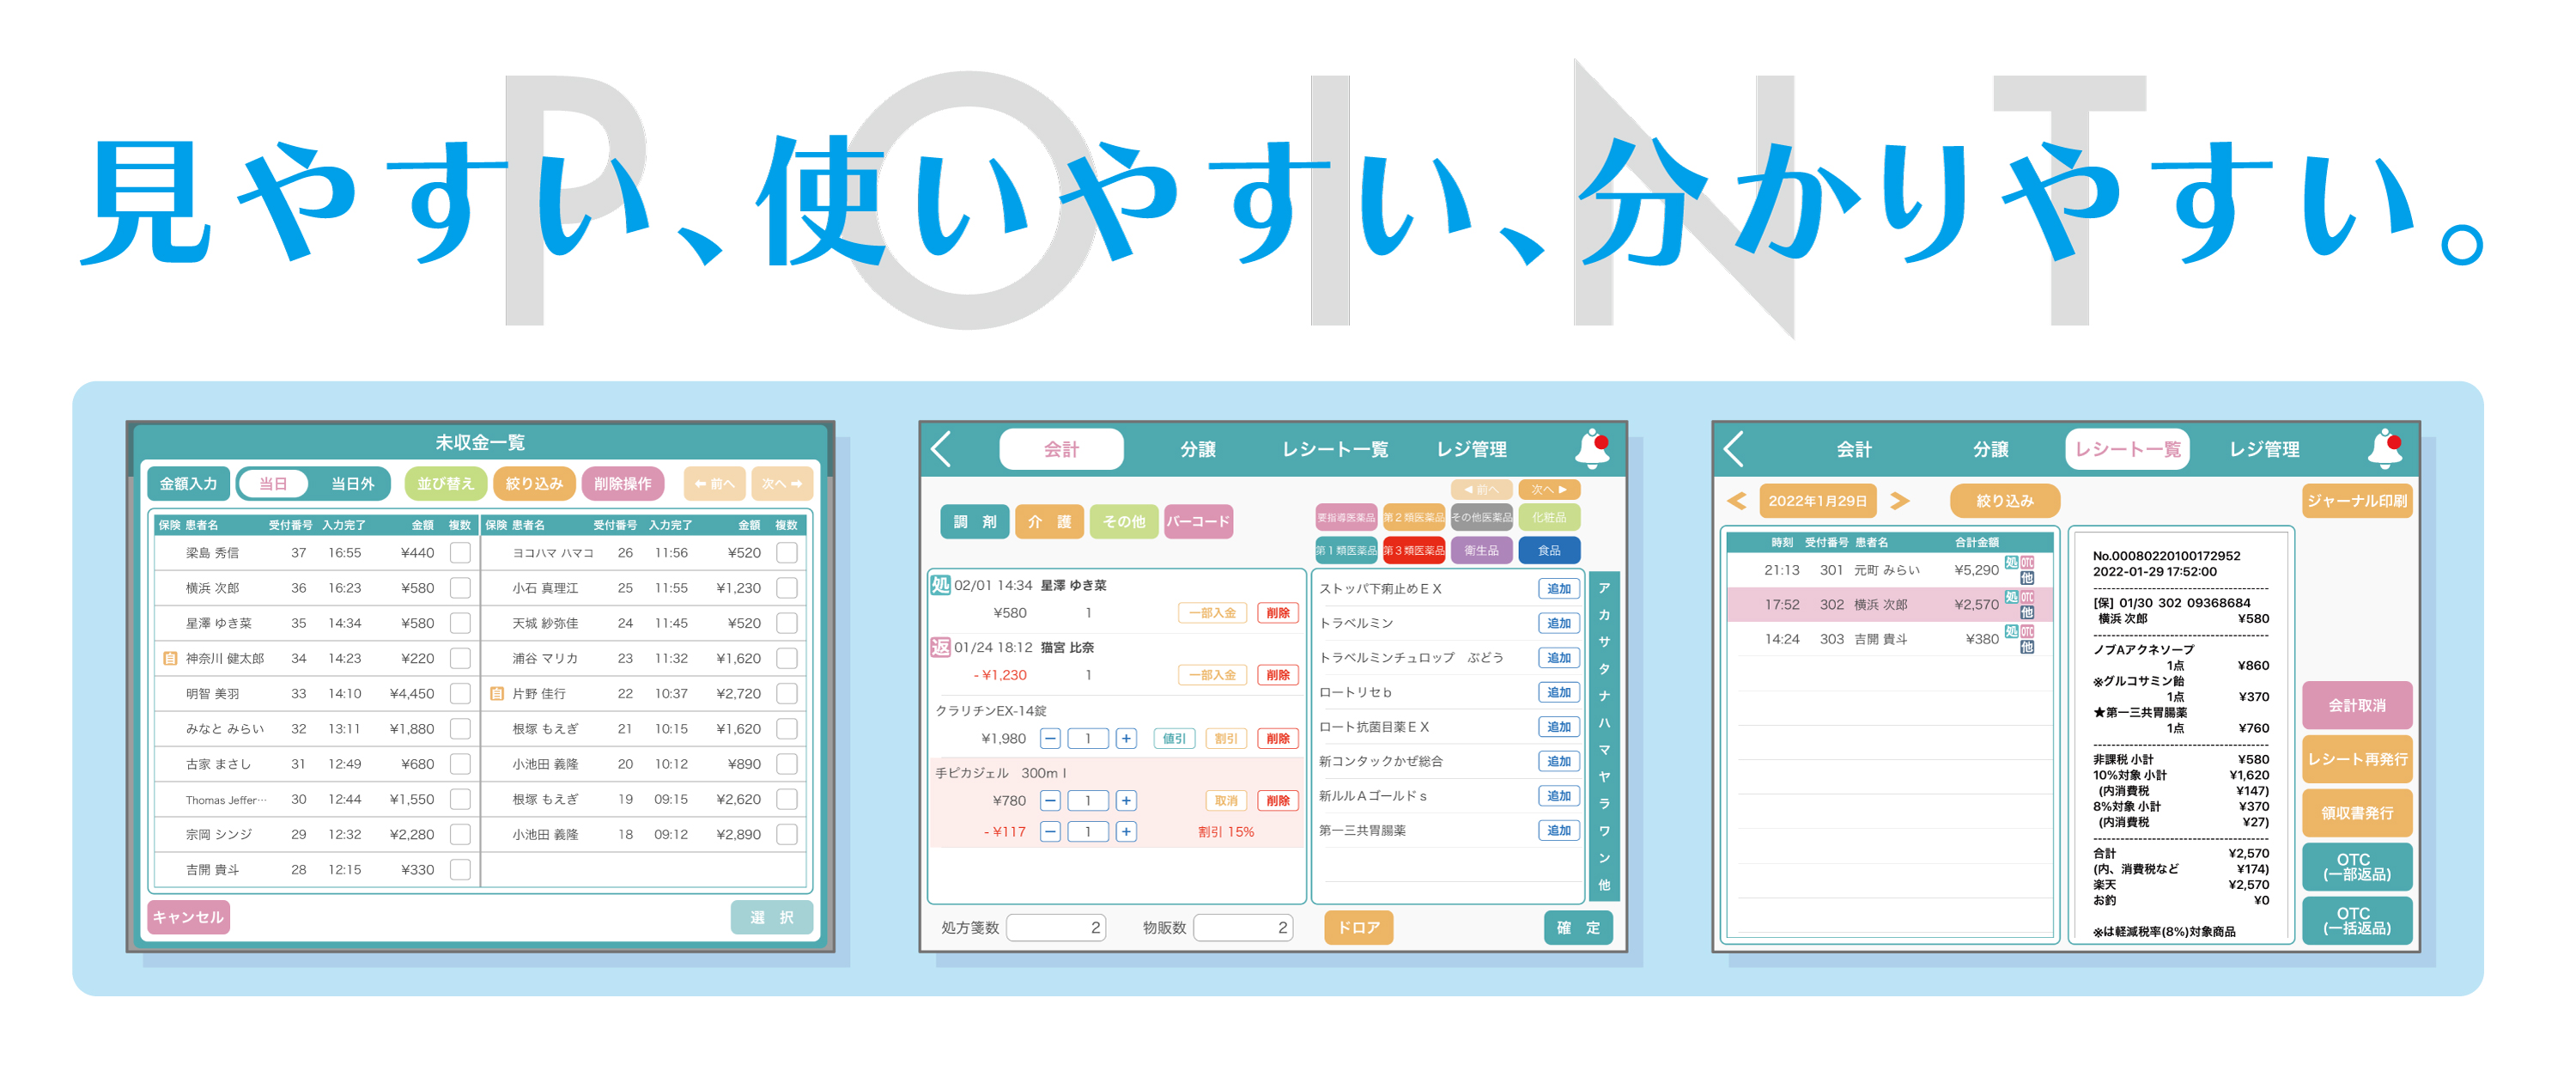2576x1065 pixels.
Task: Check the box for 小石 真理江 row
Action: (x=787, y=588)
